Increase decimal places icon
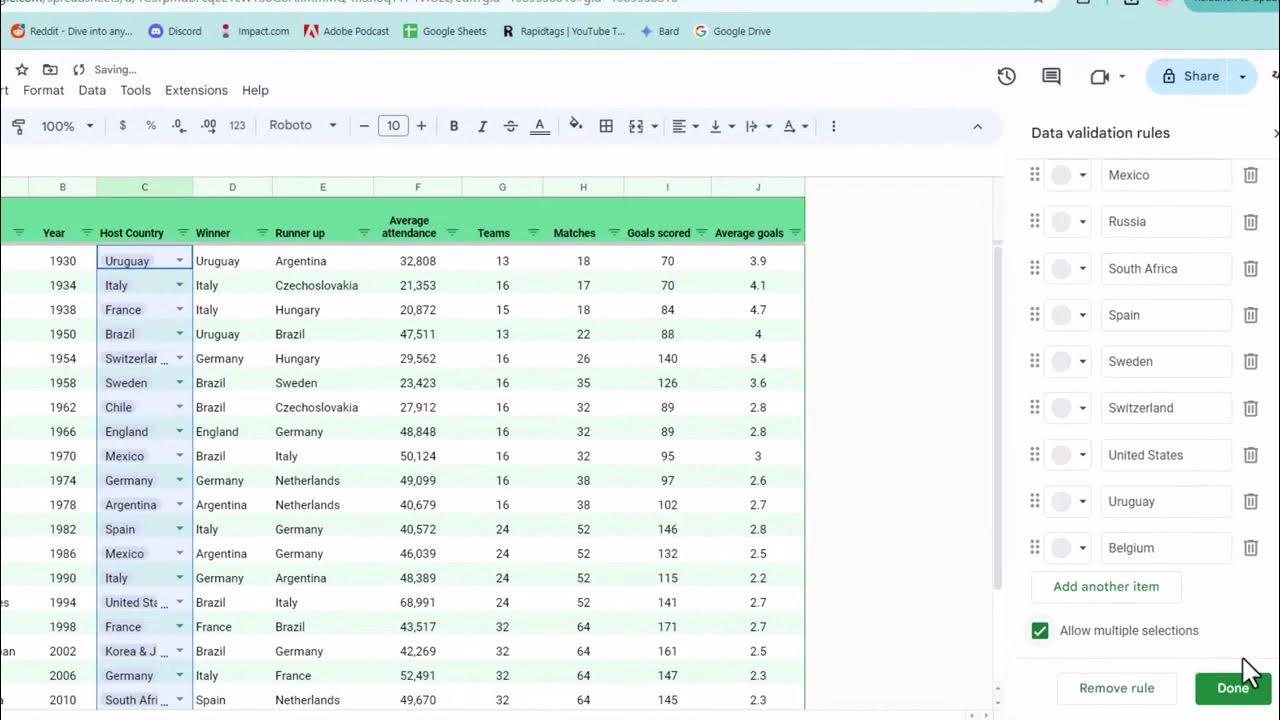Image resolution: width=1280 pixels, height=720 pixels. point(208,126)
